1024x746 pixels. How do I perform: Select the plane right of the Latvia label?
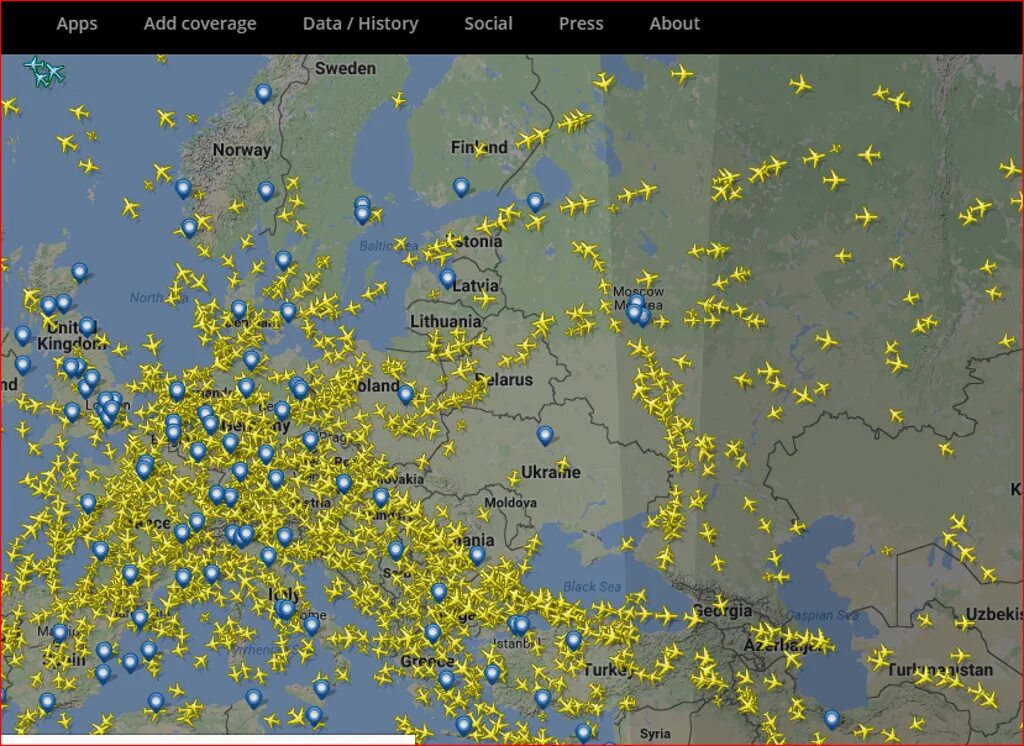(x=485, y=299)
